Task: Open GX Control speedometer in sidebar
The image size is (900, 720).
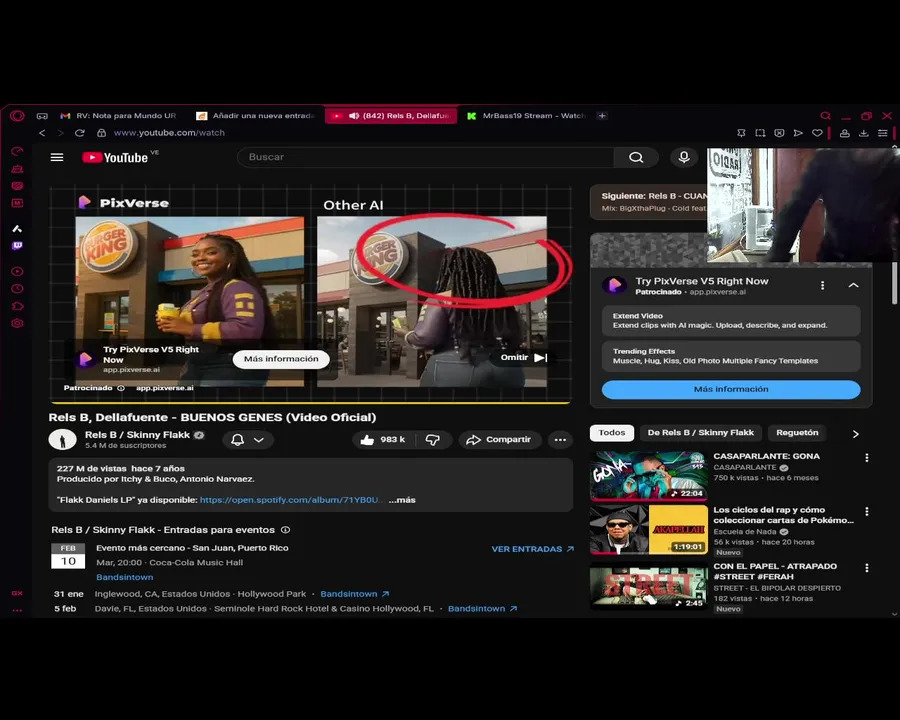Action: click(x=17, y=151)
